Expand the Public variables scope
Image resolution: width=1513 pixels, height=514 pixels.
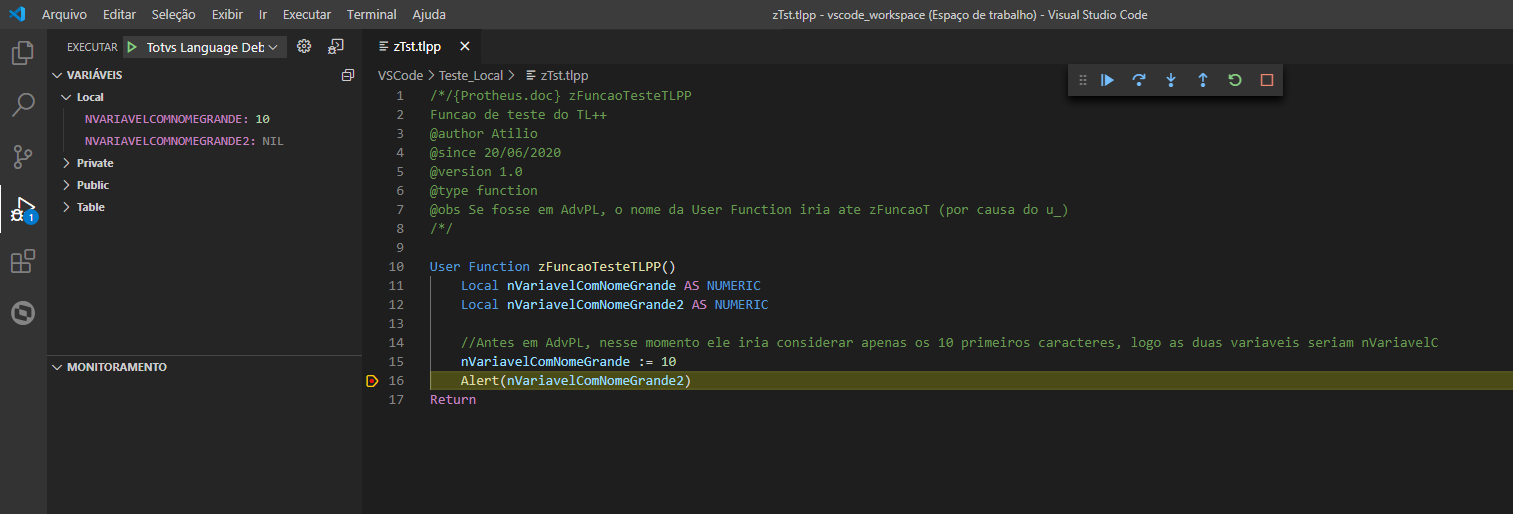tap(67, 185)
